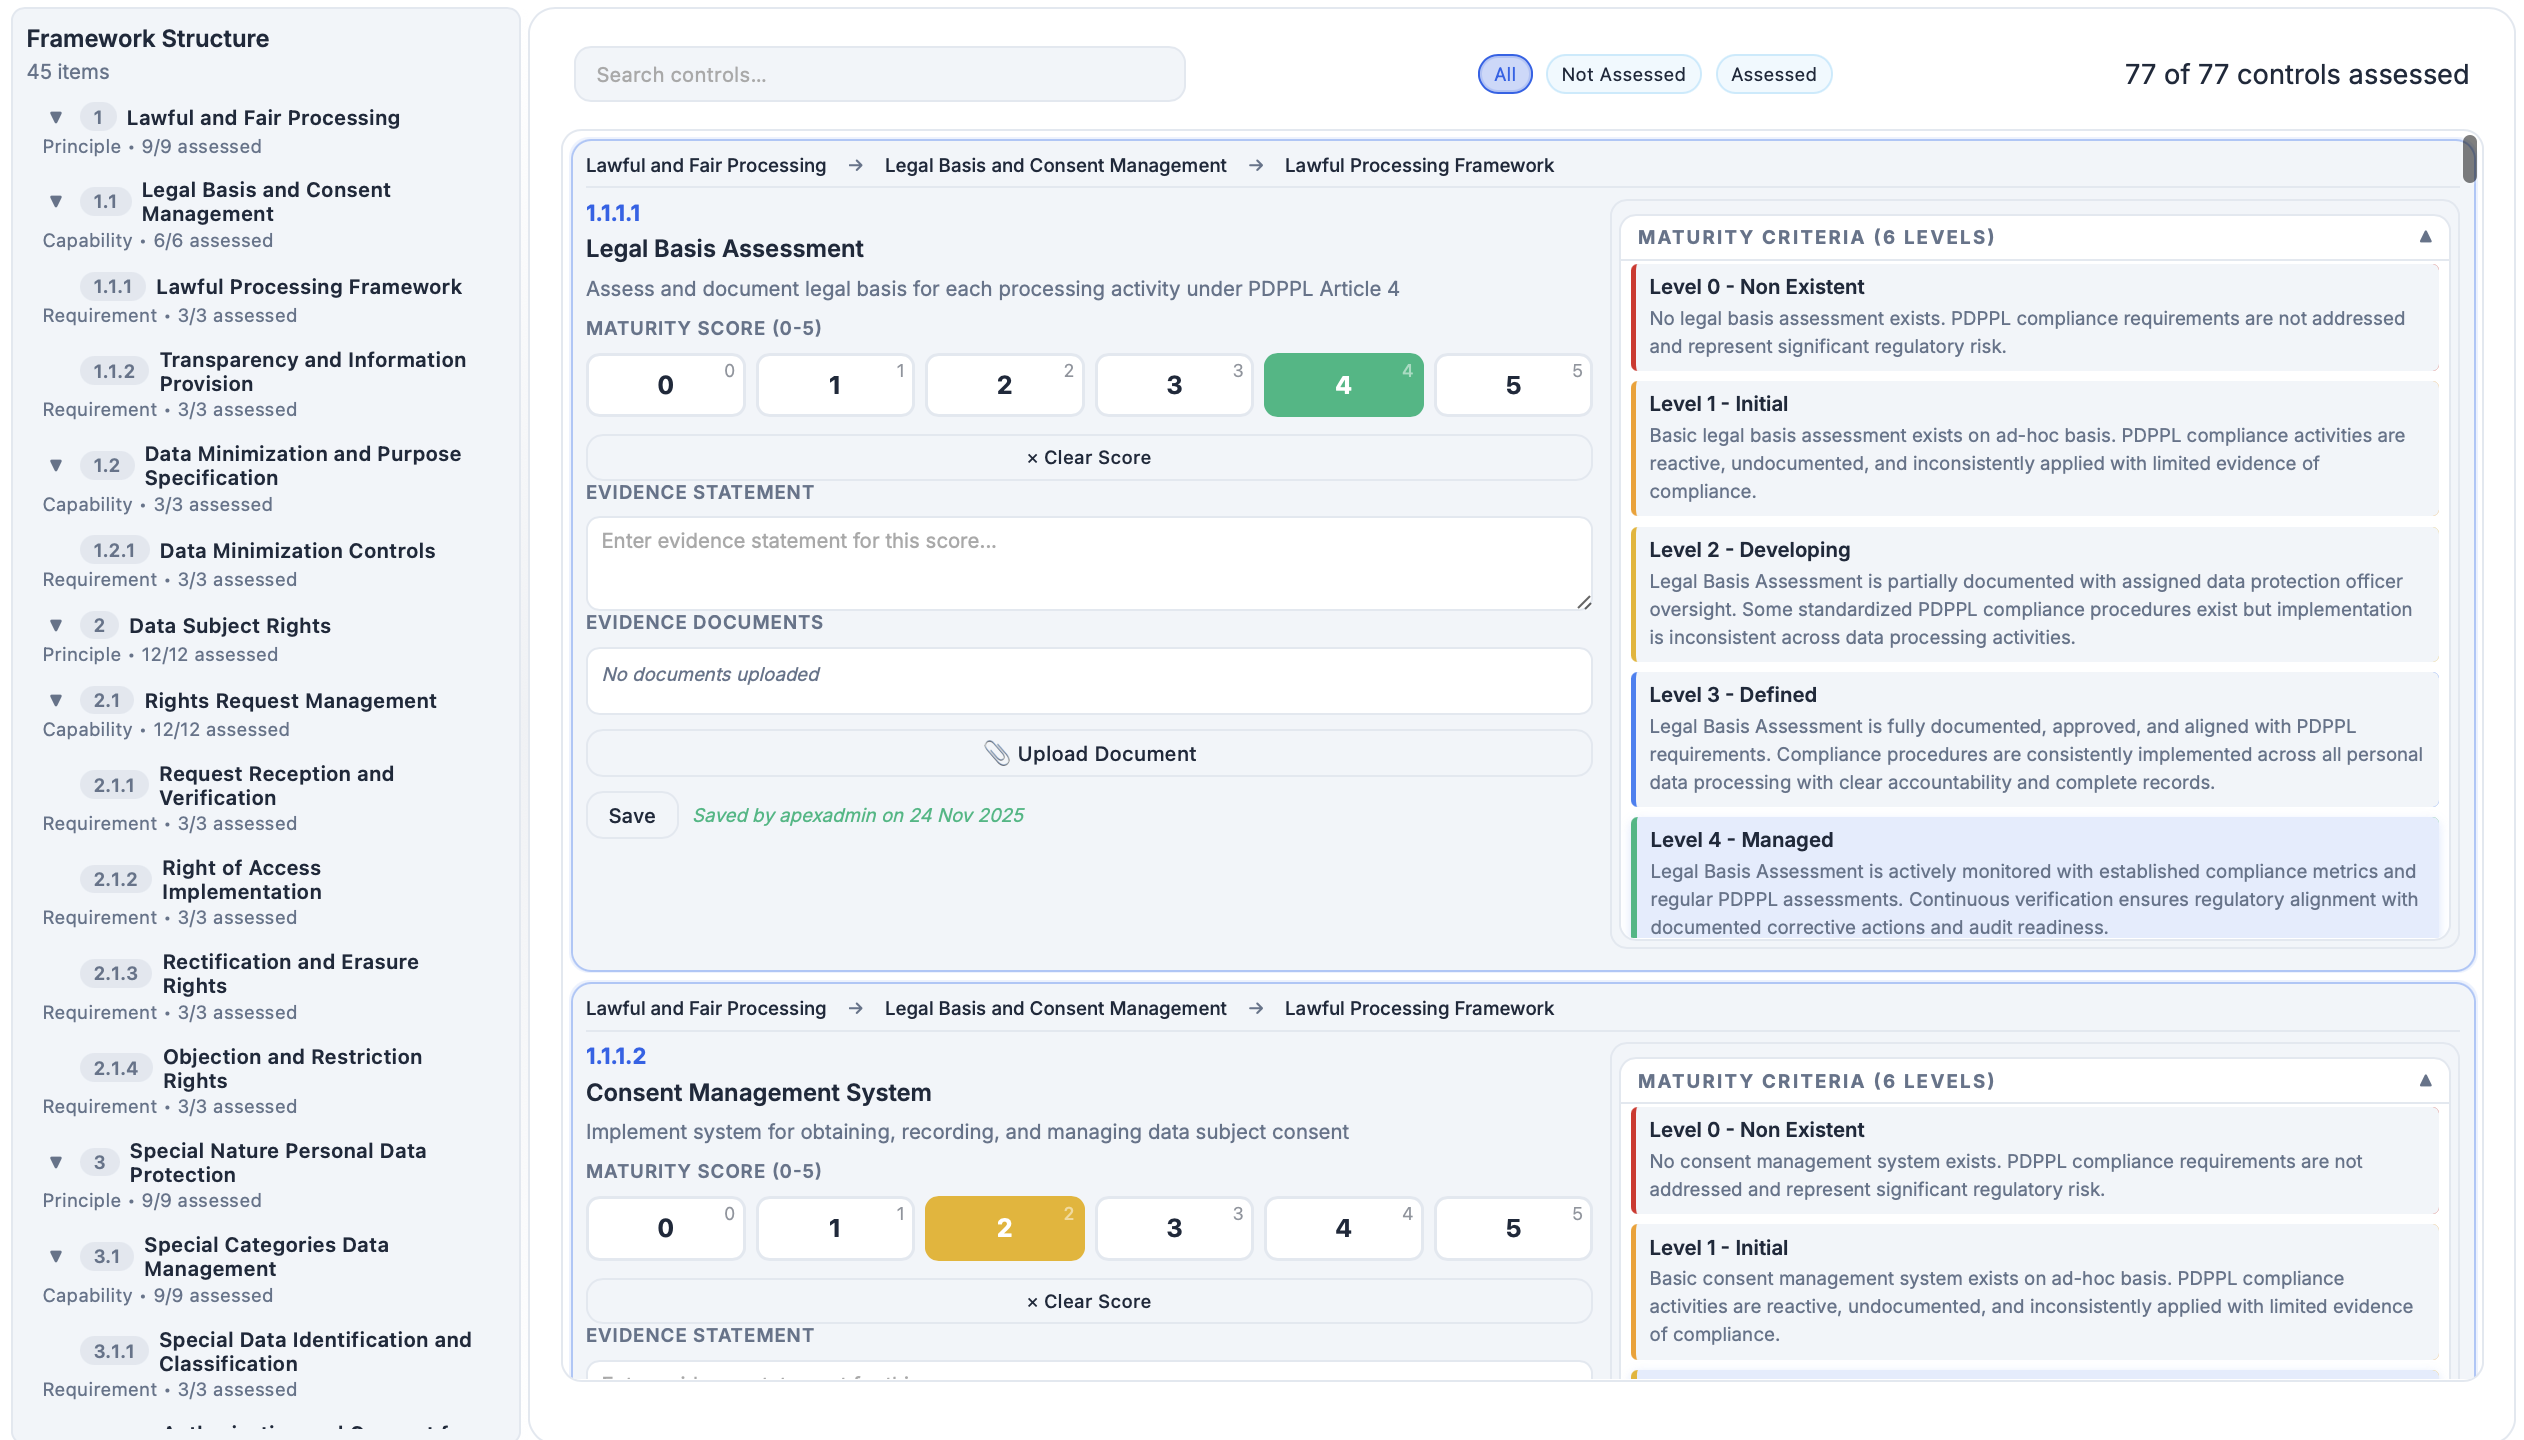The image size is (2524, 1440).
Task: Click the × icon on Clear Score
Action: [x=1032, y=457]
